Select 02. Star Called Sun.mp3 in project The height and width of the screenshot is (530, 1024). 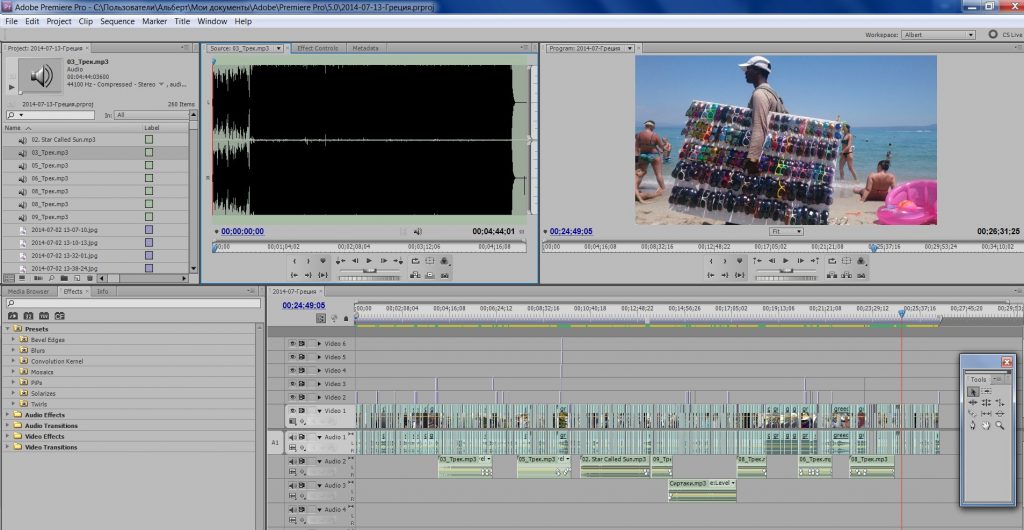[x=63, y=140]
